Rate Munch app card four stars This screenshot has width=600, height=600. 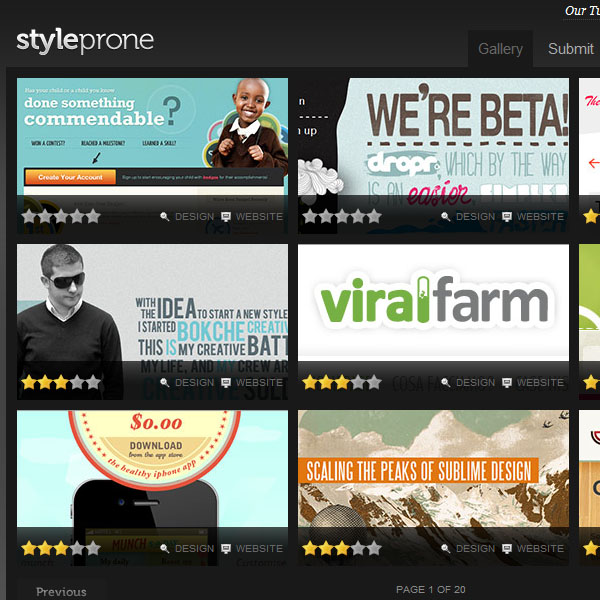pyautogui.click(x=77, y=548)
